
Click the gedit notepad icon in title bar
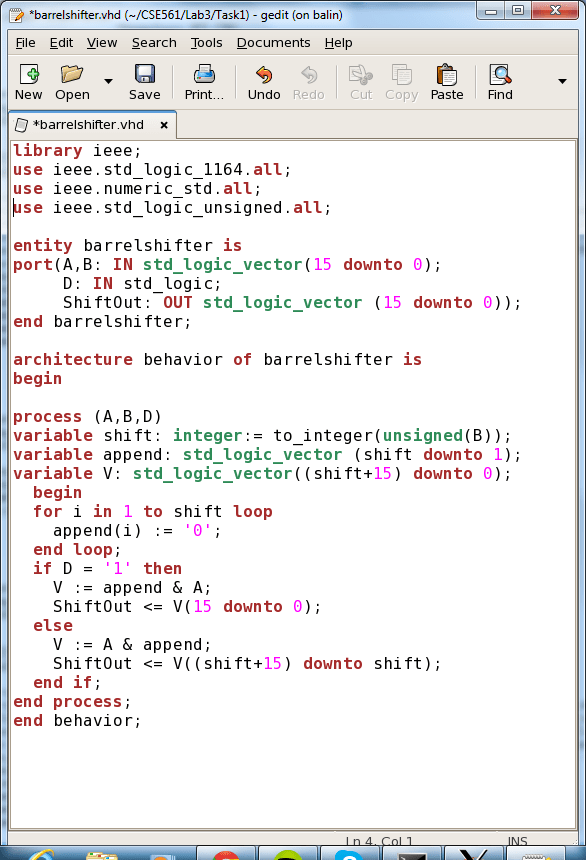click(x=16, y=15)
